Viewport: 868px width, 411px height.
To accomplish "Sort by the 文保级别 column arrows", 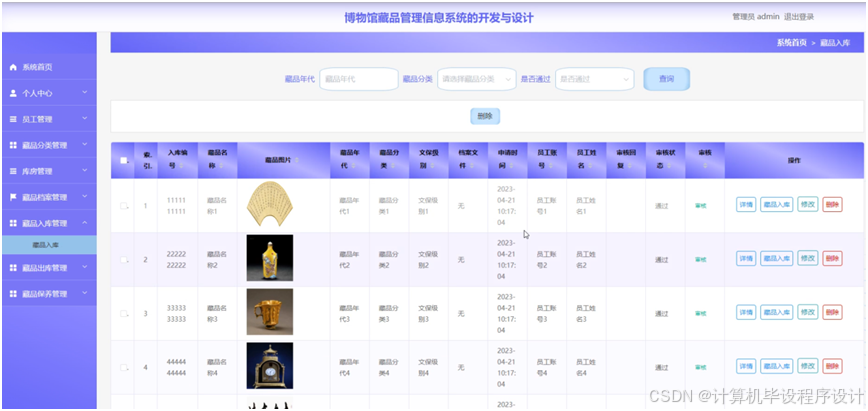I will pyautogui.click(x=431, y=166).
